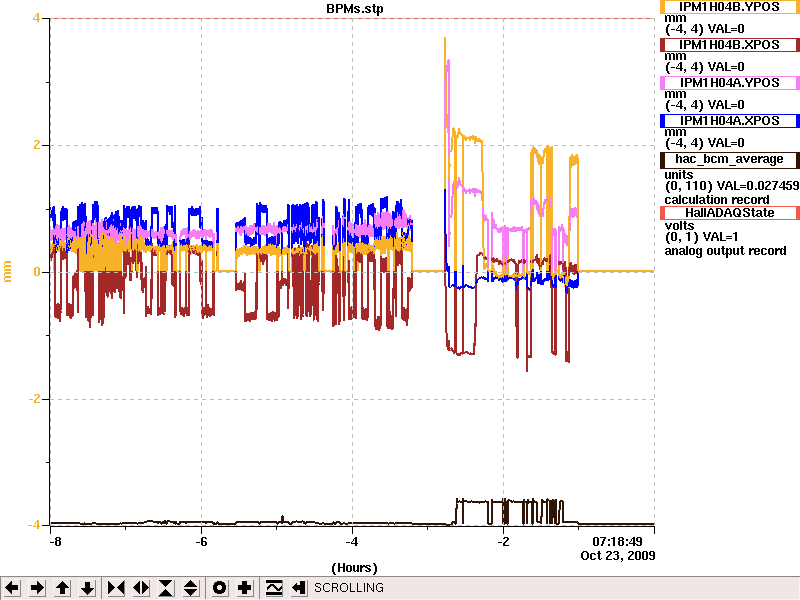
Task: Click the 07:18:49 timestamp label
Action: (x=617, y=541)
